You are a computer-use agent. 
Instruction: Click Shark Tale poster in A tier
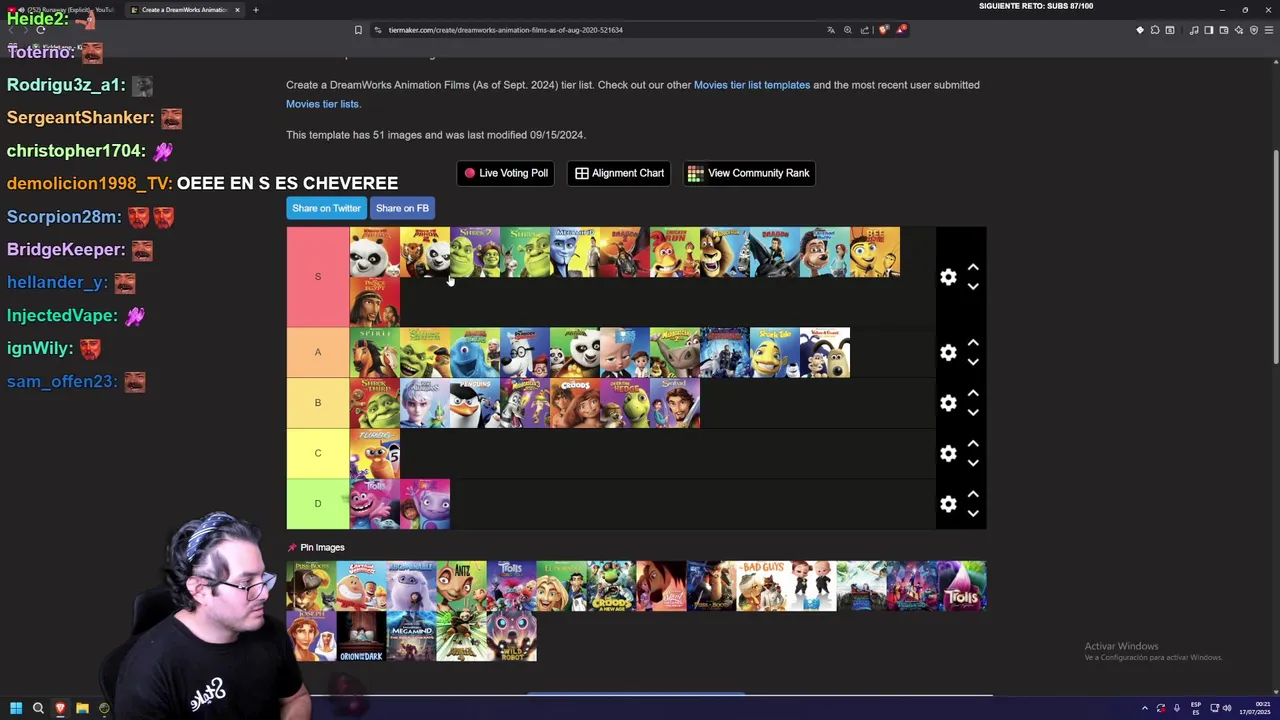click(775, 352)
